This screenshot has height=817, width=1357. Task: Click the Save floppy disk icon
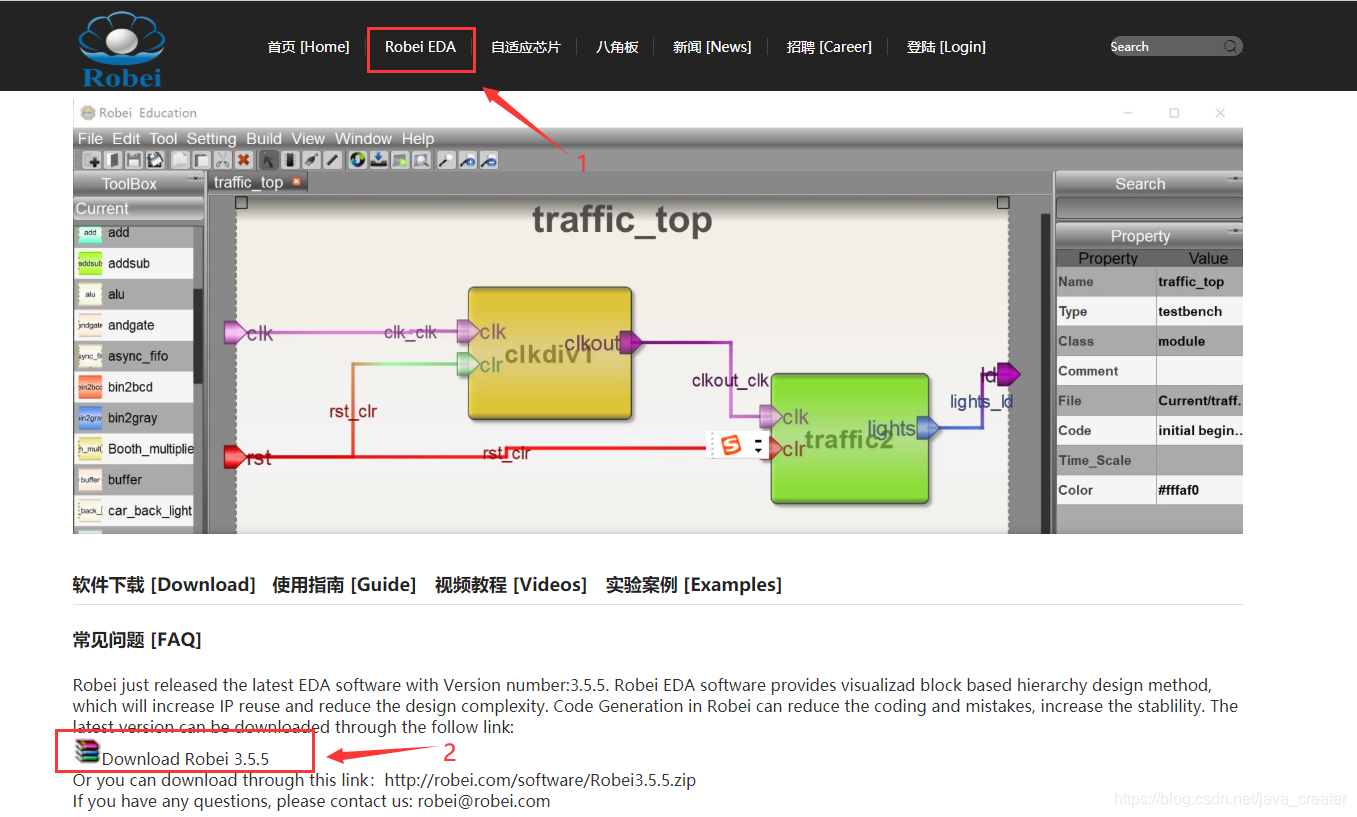(x=134, y=160)
